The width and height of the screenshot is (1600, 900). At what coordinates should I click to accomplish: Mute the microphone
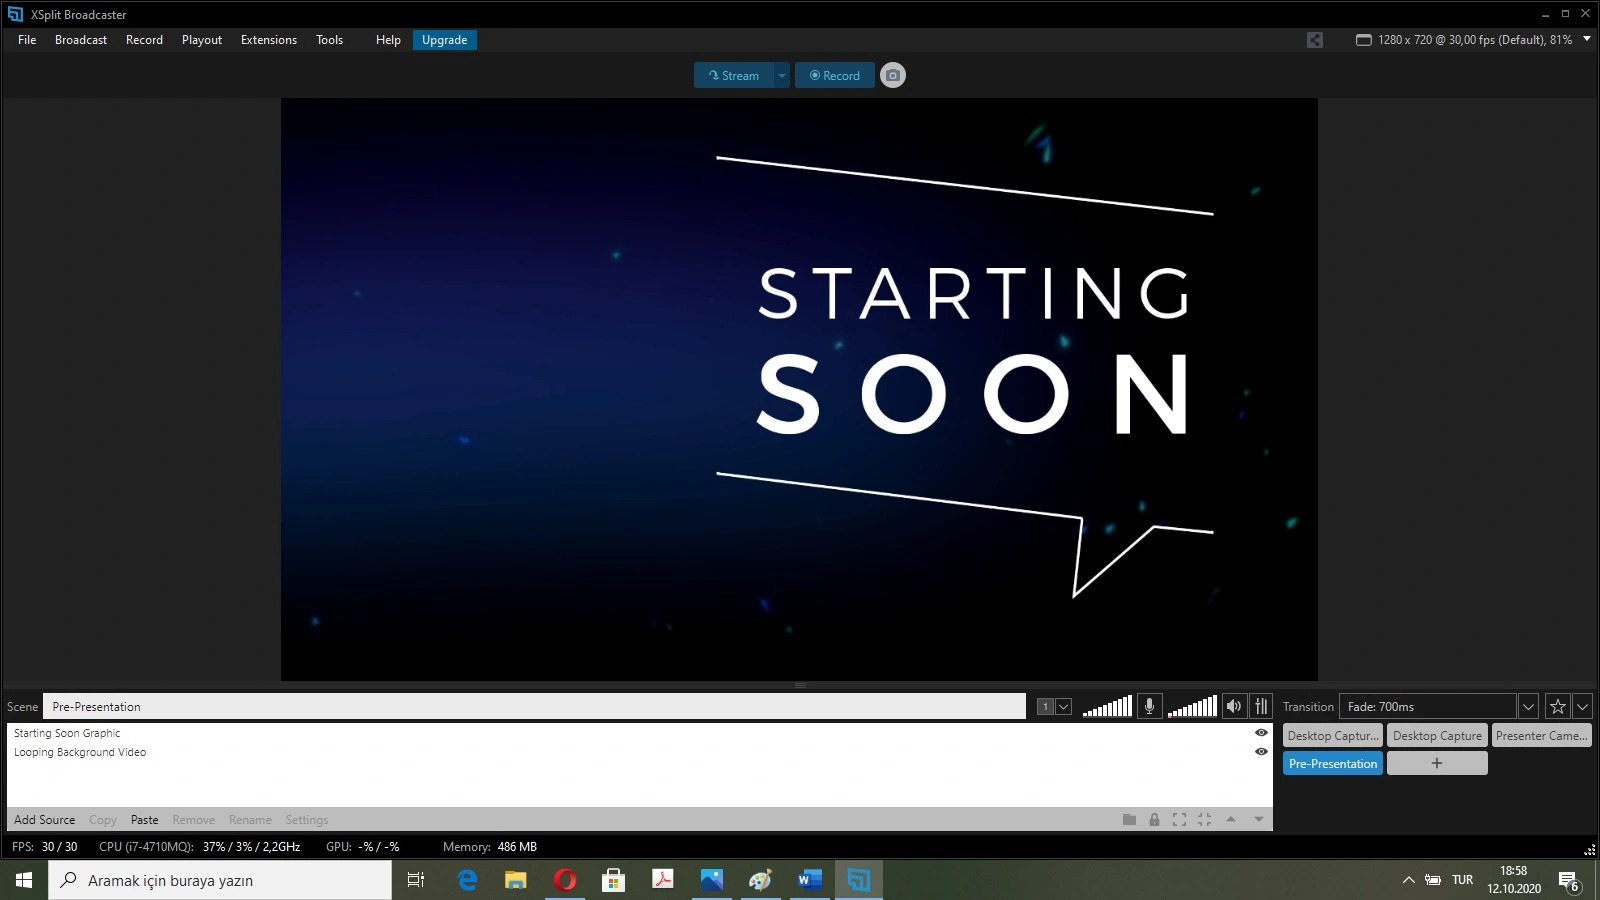(1150, 706)
